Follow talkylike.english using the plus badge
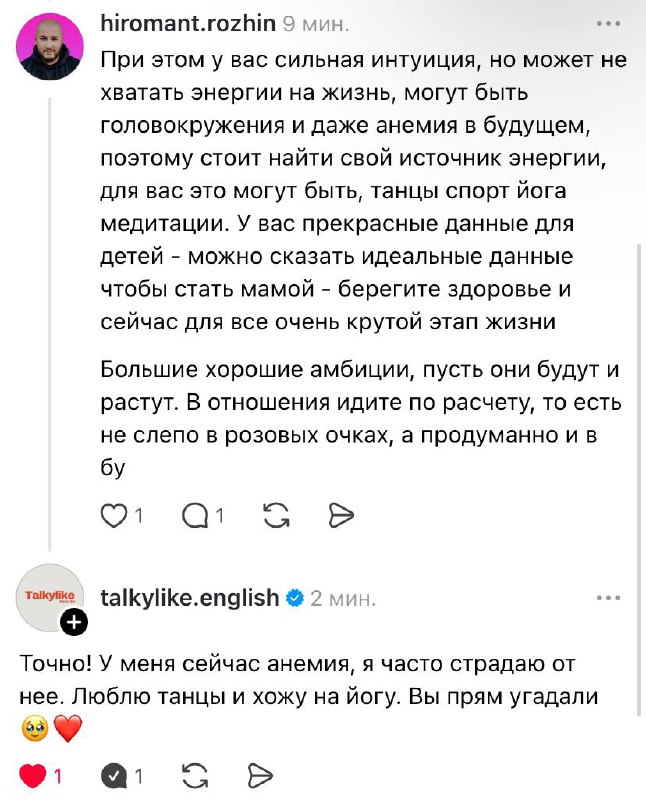Viewport: 646px width, 800px height. coord(75,625)
